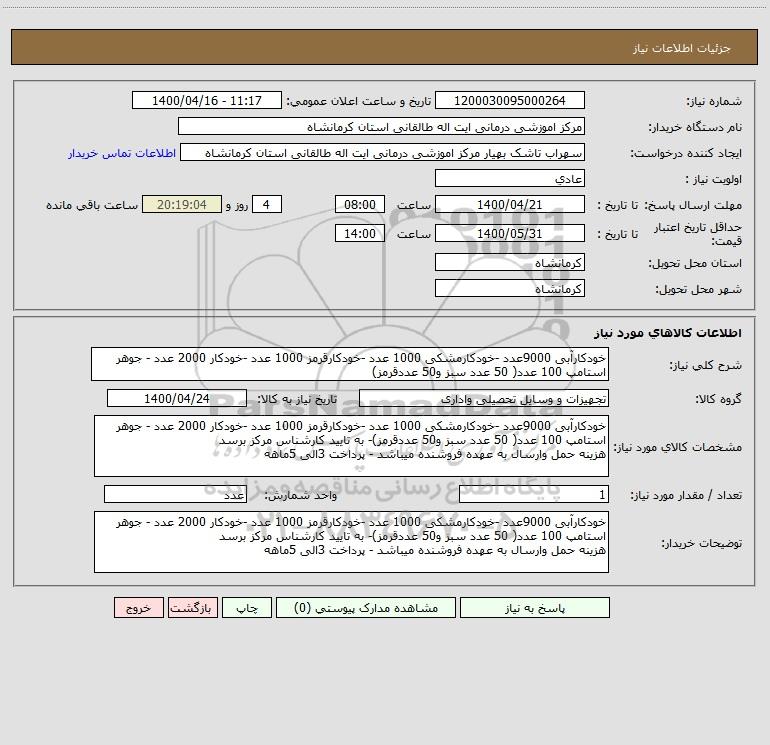The height and width of the screenshot is (745, 770).
Task: Click the مهلت ارسال پاسخ label
Action: point(692,205)
